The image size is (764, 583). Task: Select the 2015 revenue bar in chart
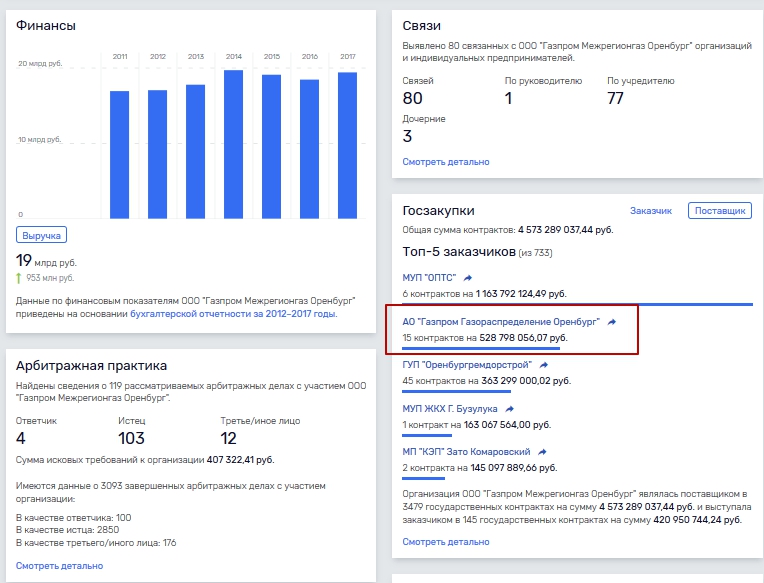click(271, 147)
